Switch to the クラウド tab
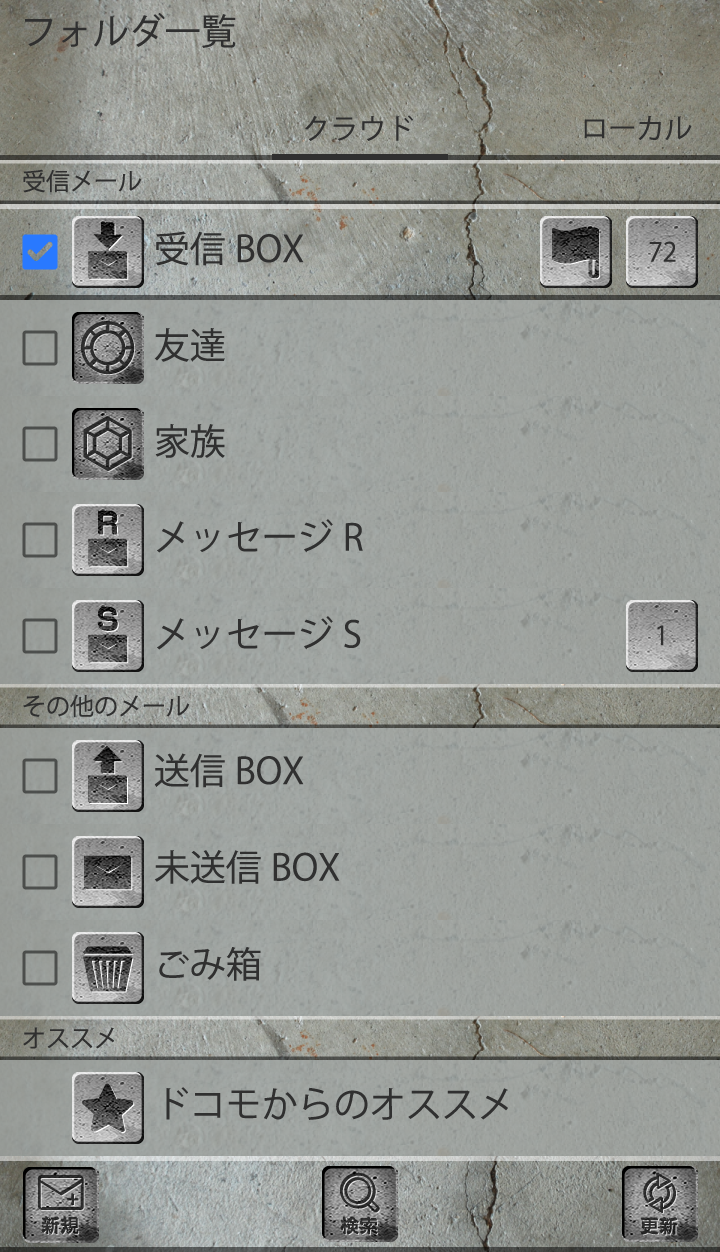The image size is (720, 1252). (359, 129)
